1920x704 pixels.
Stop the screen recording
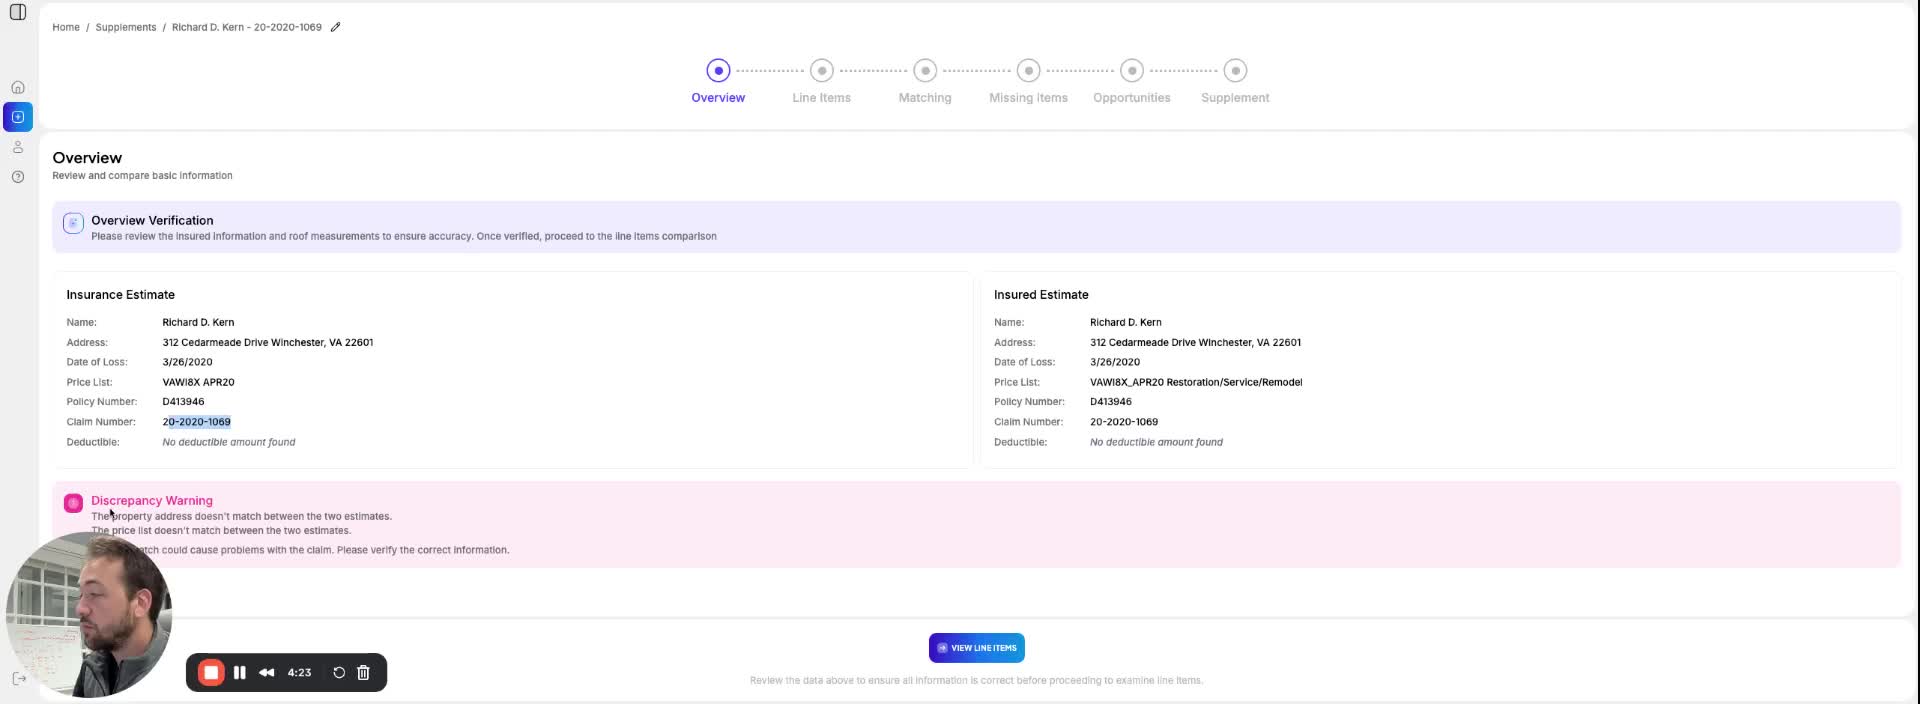coord(211,673)
